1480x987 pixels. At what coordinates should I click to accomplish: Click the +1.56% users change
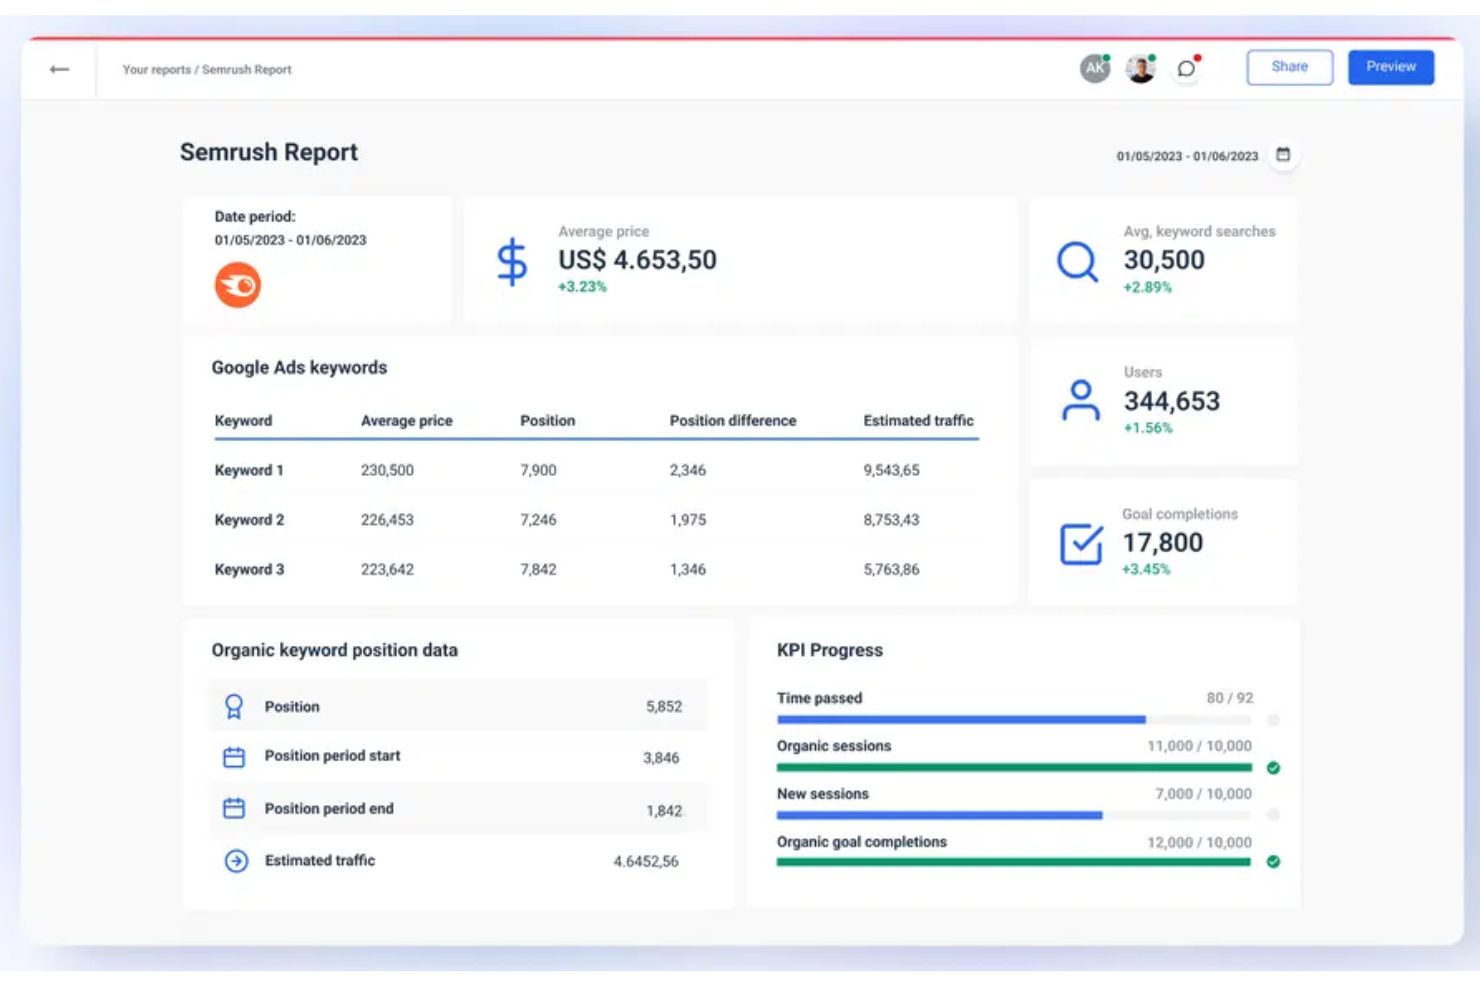pyautogui.click(x=1148, y=428)
